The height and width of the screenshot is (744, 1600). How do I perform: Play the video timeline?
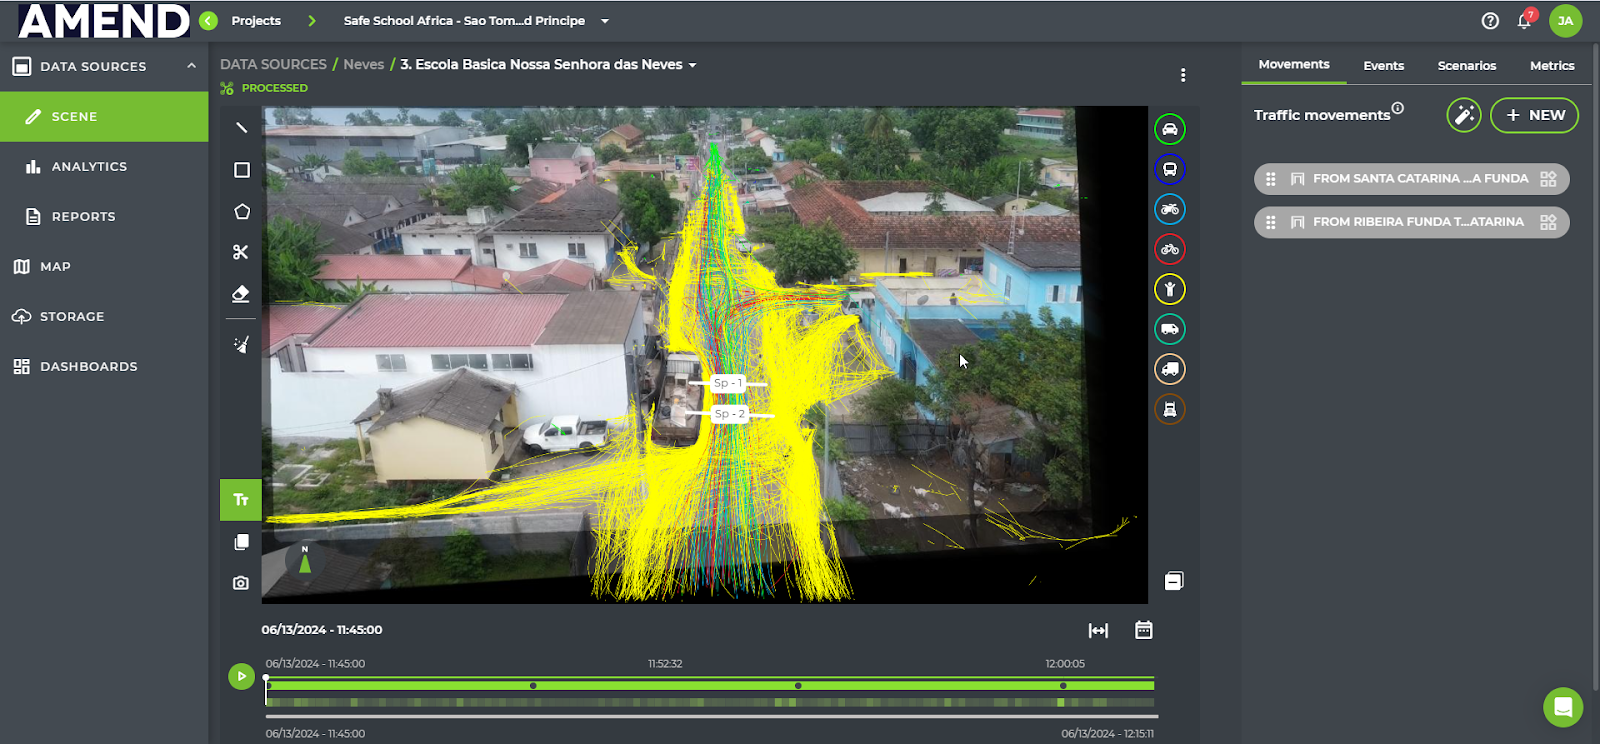tap(241, 676)
